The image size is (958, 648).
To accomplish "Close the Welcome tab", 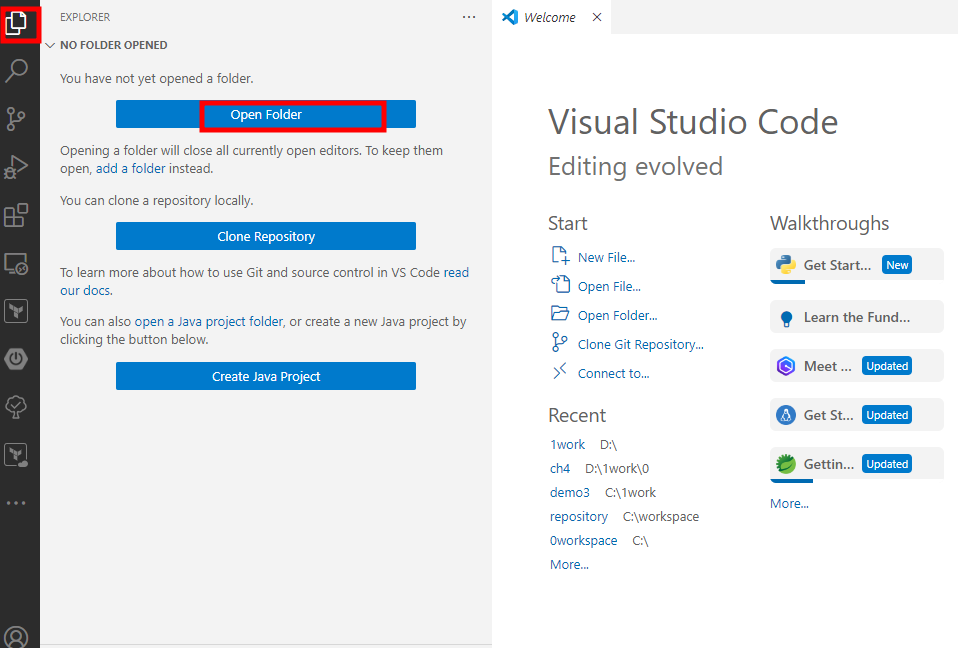I will point(597,17).
